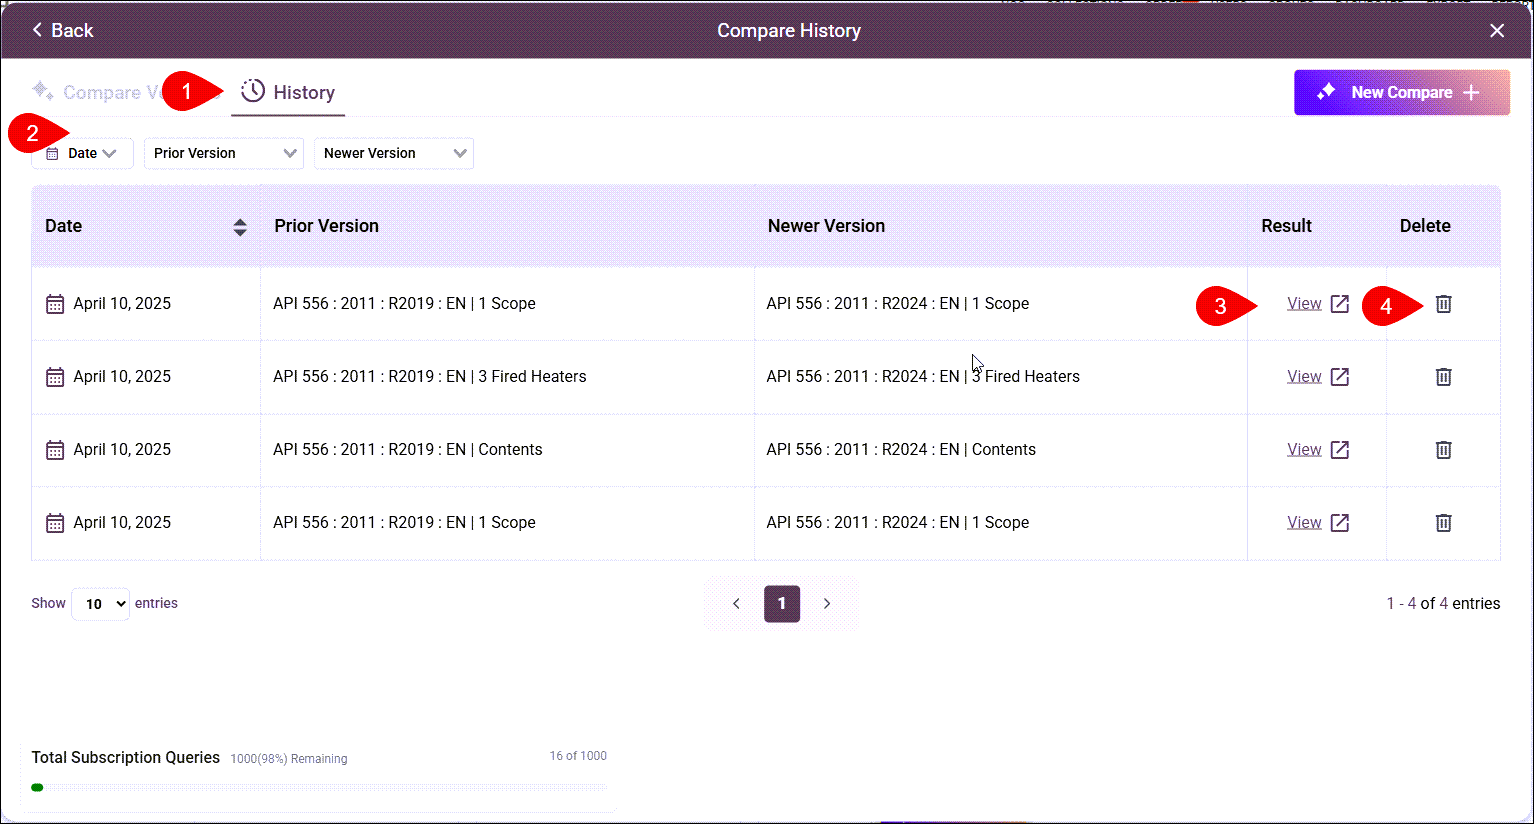The height and width of the screenshot is (824, 1534).
Task: Click calendar icon in last table row
Action: click(x=55, y=523)
